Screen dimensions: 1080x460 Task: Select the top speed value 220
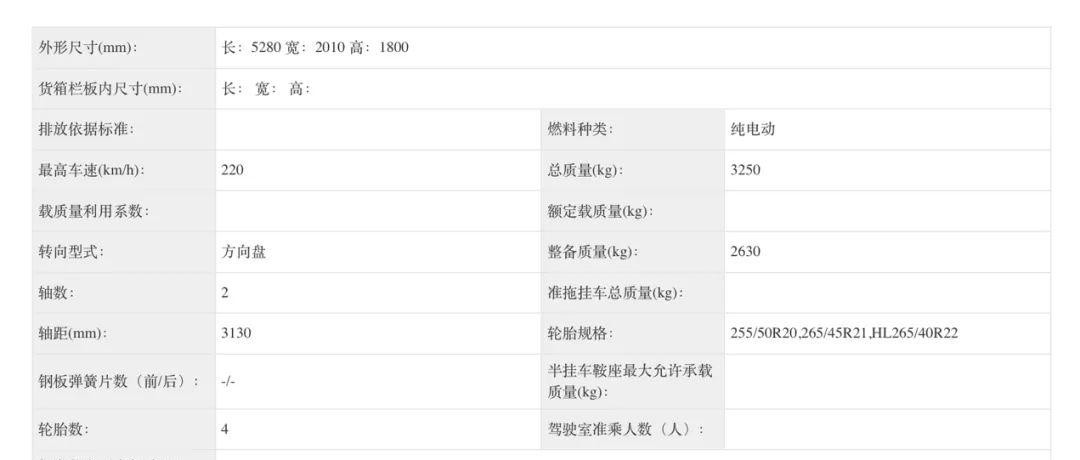coord(232,170)
